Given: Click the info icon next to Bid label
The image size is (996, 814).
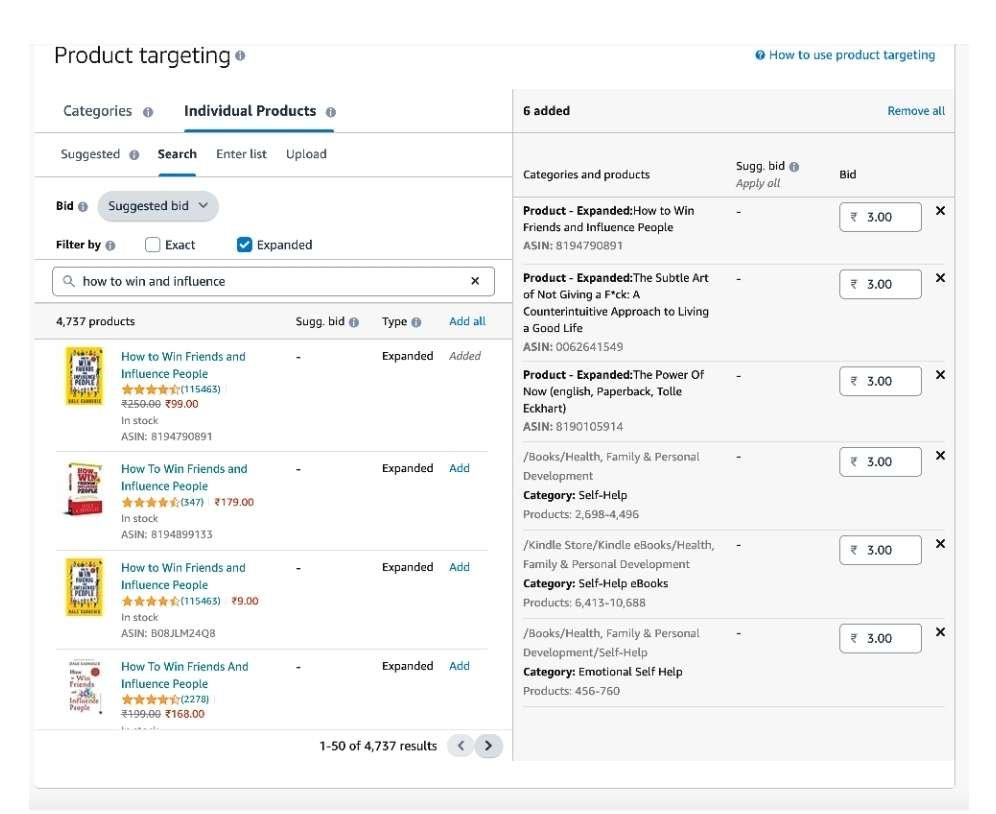Looking at the screenshot, I should coord(83,207).
